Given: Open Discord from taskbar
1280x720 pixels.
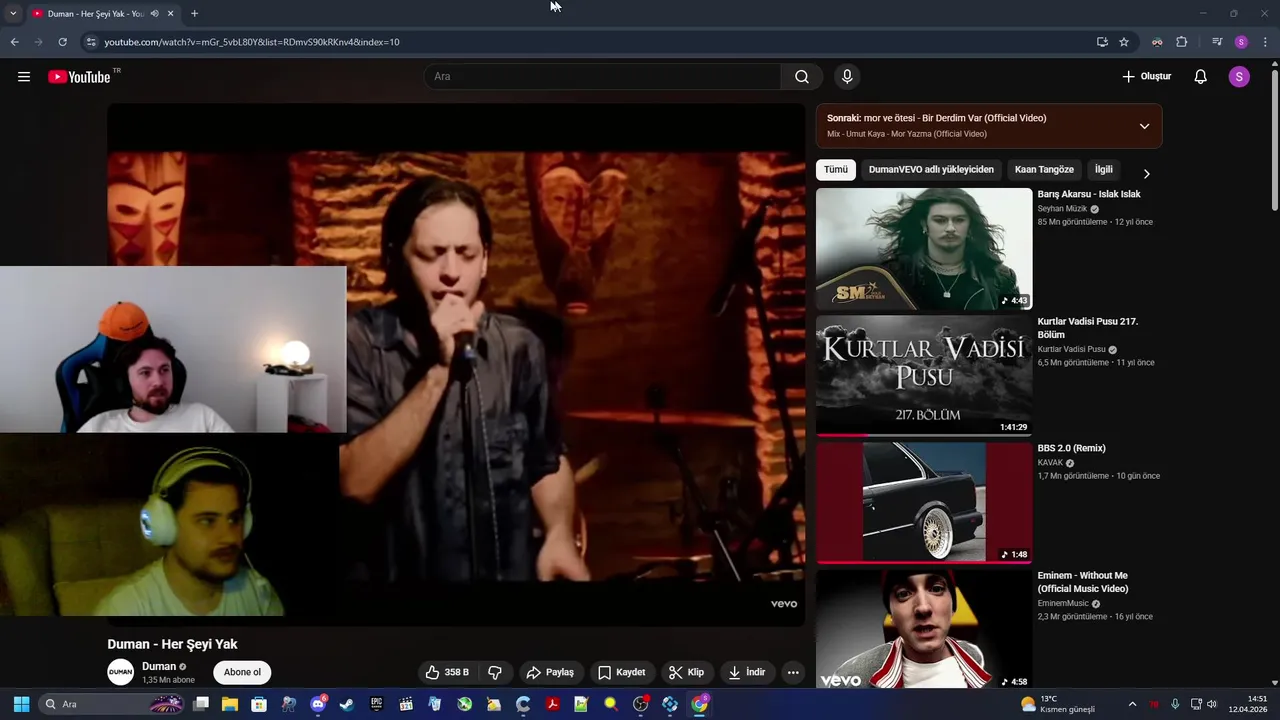Looking at the screenshot, I should coord(318,704).
